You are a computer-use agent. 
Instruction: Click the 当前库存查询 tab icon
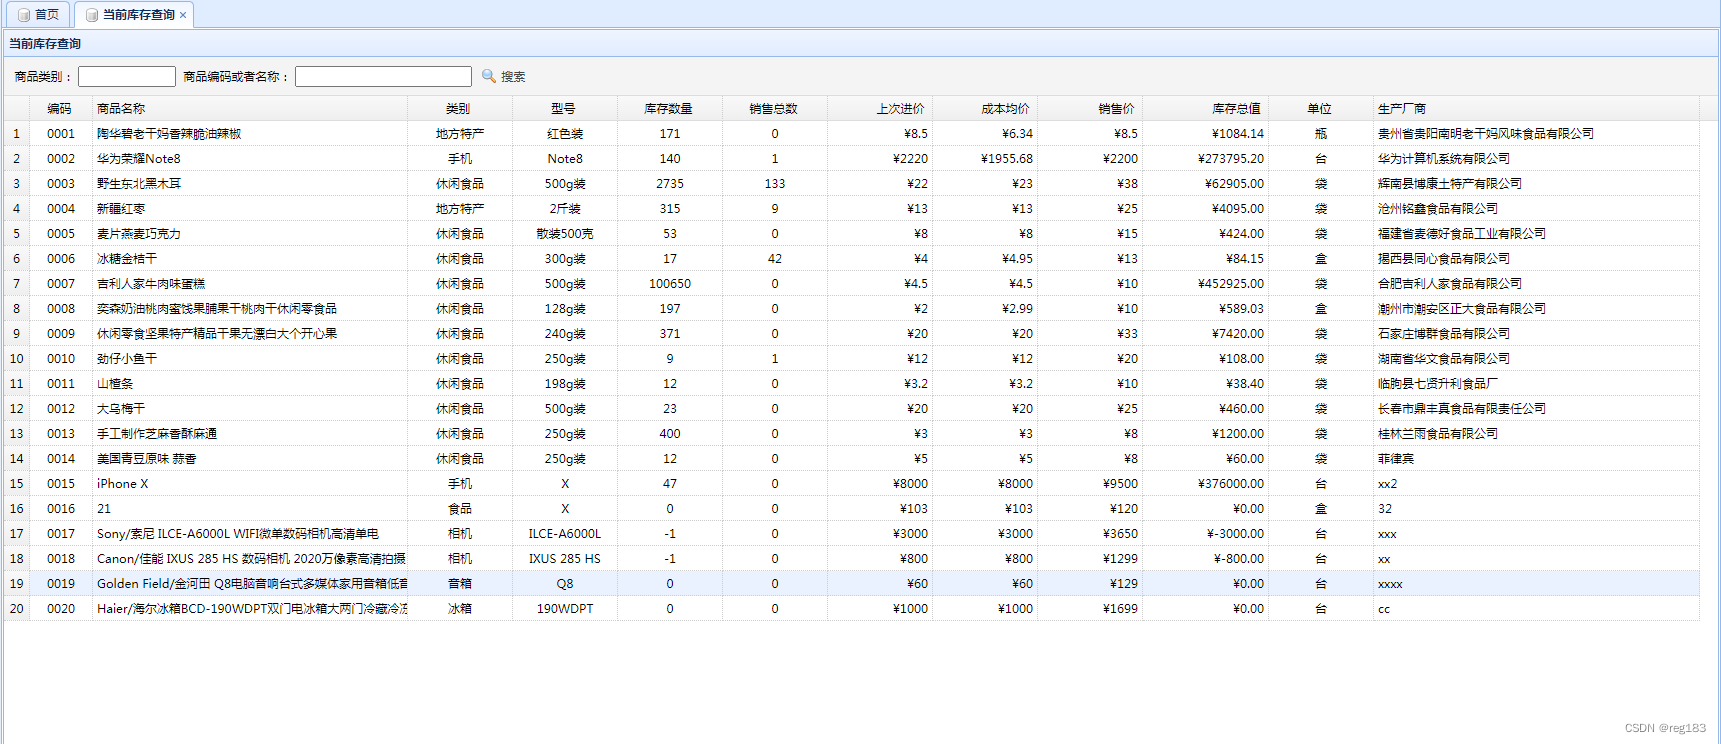[x=92, y=15]
